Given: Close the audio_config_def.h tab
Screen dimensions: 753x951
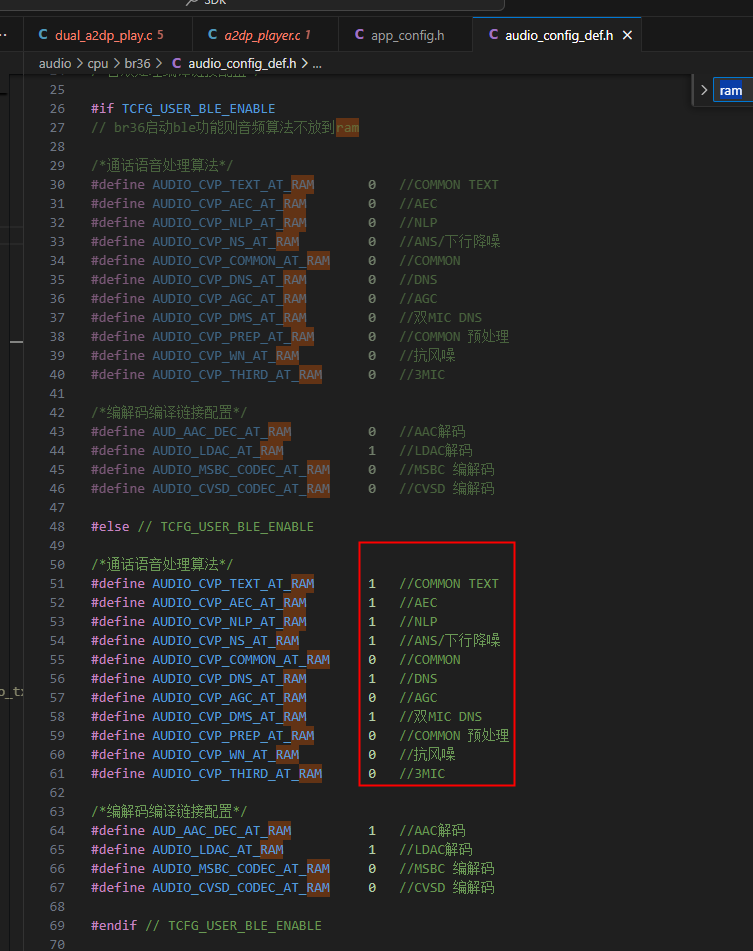Looking at the screenshot, I should pyautogui.click(x=628, y=35).
